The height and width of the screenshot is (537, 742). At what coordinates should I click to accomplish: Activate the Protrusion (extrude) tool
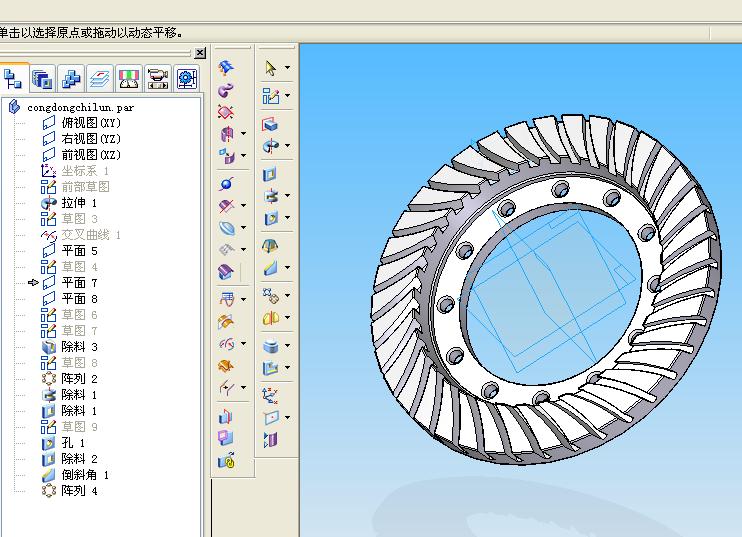pos(270,124)
